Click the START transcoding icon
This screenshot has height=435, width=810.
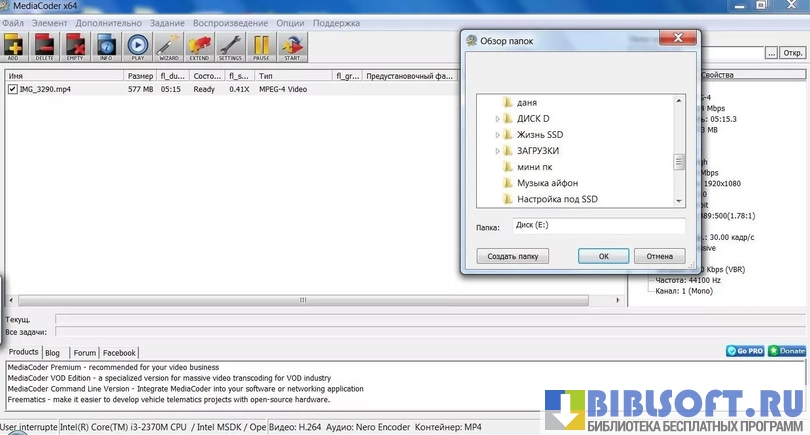[293, 46]
